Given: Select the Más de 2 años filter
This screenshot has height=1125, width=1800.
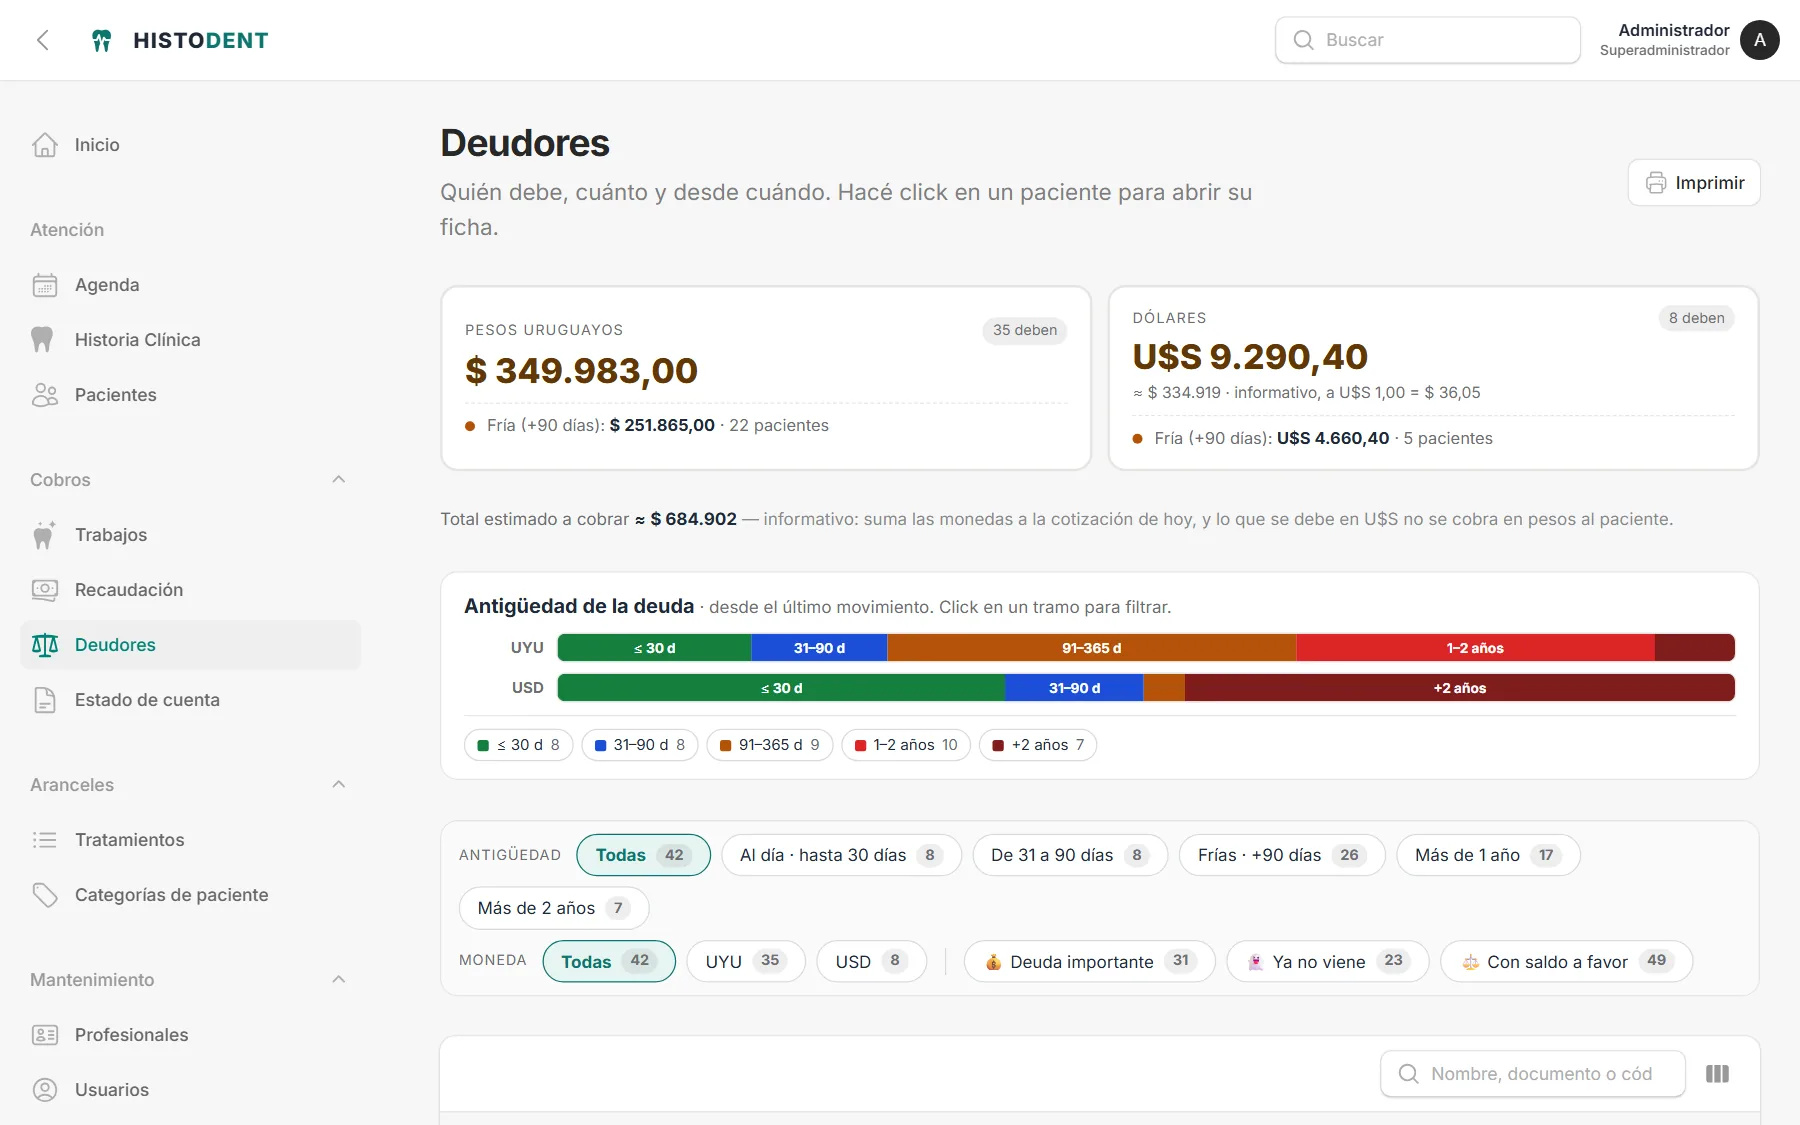Looking at the screenshot, I should (554, 908).
